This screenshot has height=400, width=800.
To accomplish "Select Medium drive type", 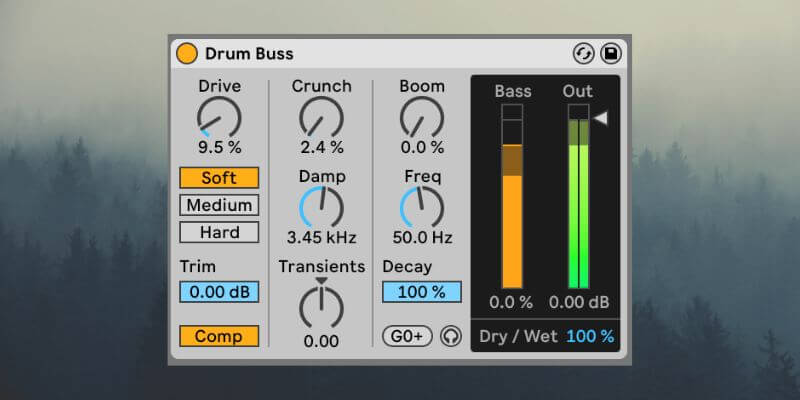I will pyautogui.click(x=219, y=205).
